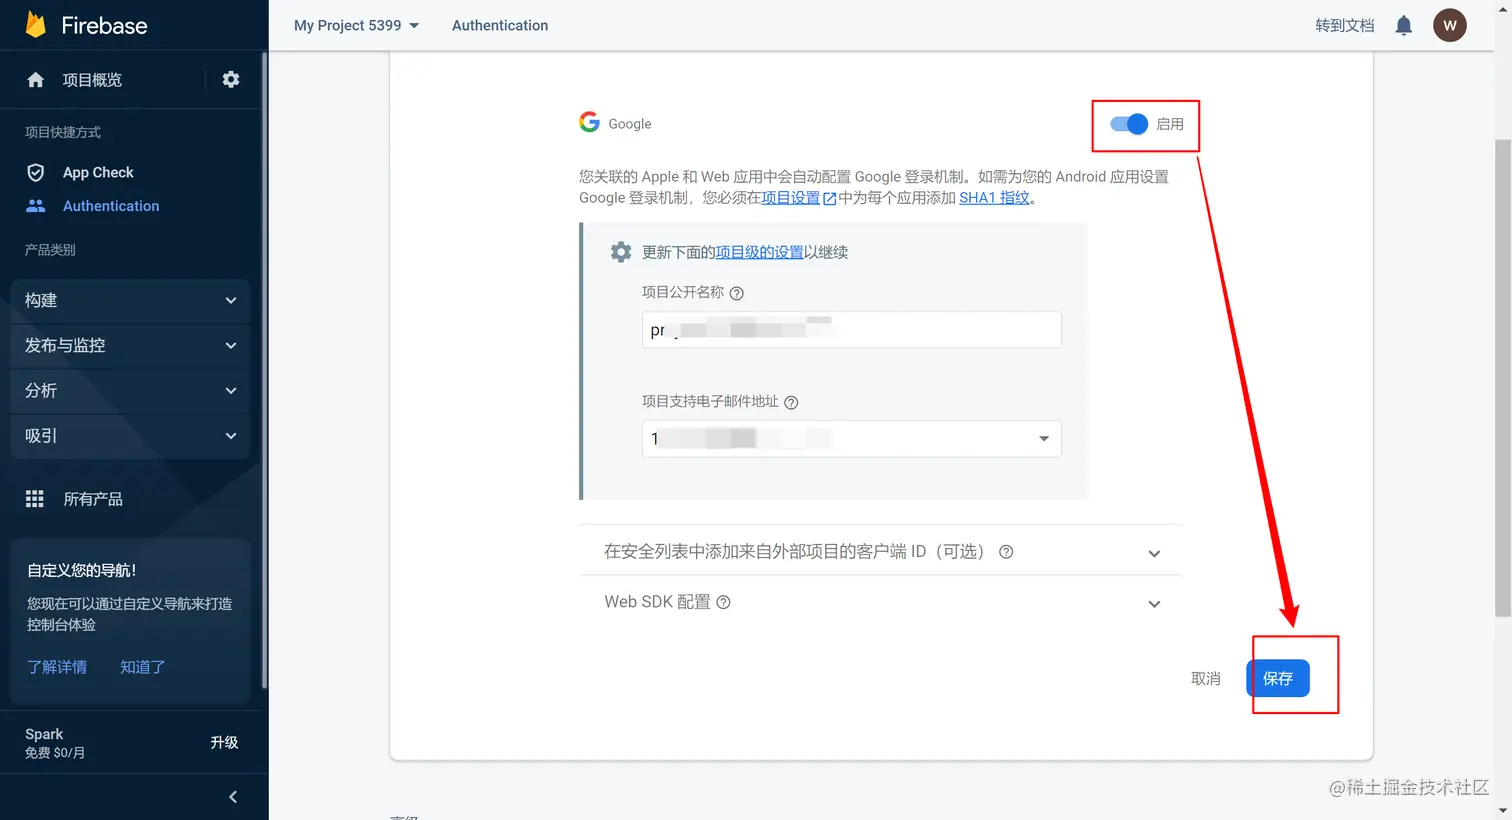The height and width of the screenshot is (820, 1512).
Task: Disable the Google 启用 toggle
Action: [1129, 124]
